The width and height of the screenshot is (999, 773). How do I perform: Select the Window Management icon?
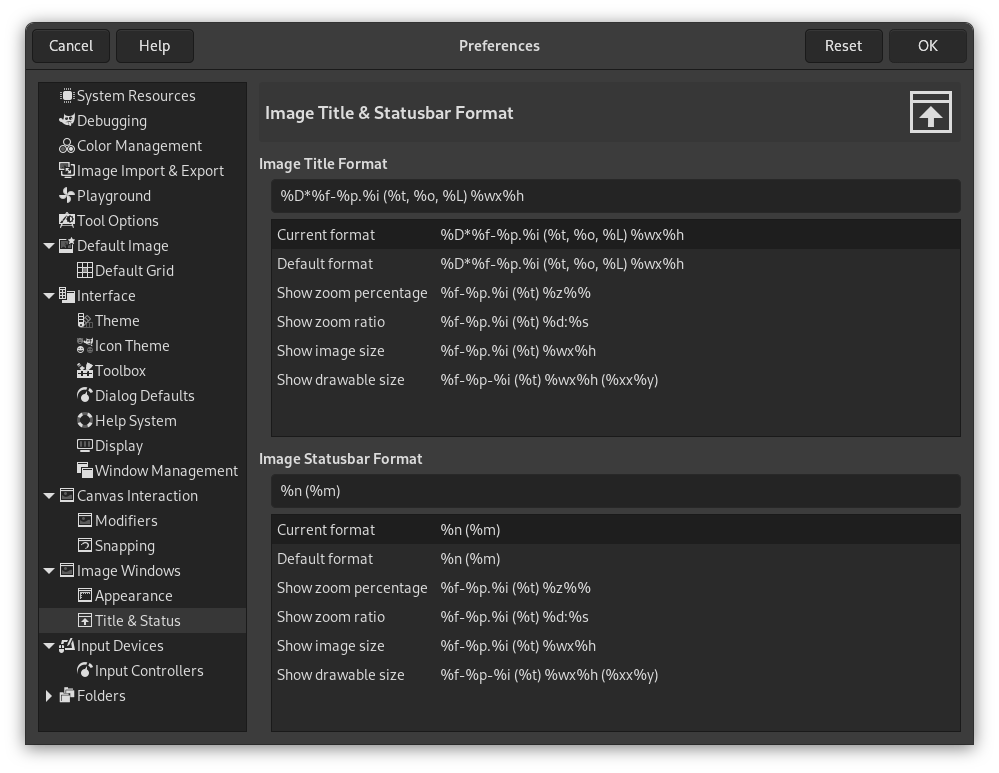click(86, 470)
